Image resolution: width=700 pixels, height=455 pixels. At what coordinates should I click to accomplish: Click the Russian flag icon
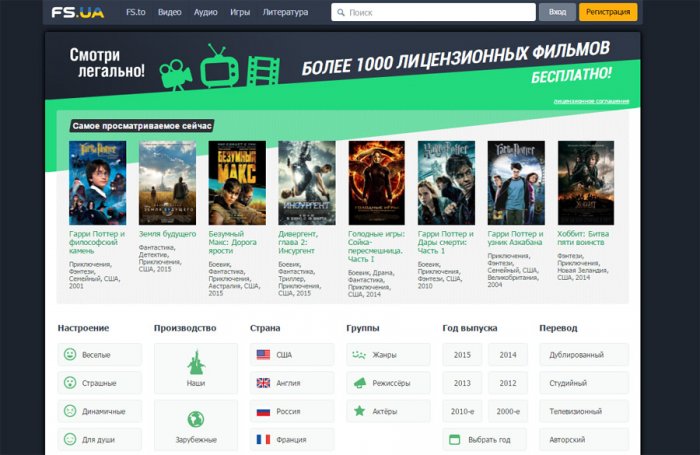coord(263,411)
